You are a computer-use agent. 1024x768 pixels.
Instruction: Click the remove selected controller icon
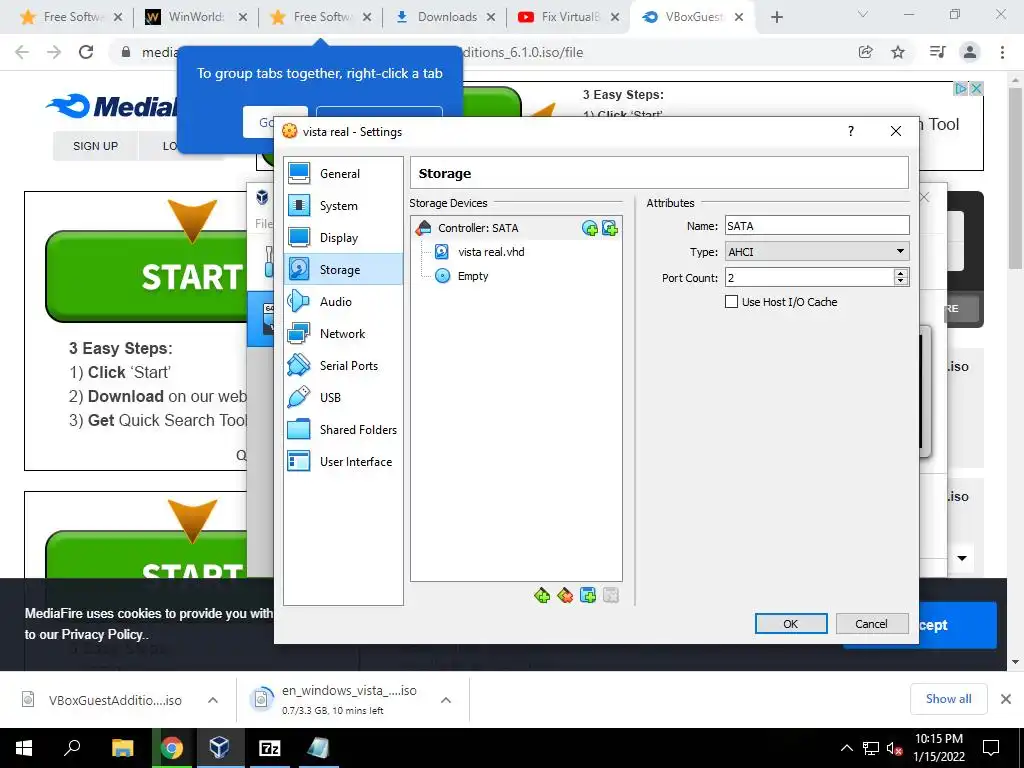565,595
